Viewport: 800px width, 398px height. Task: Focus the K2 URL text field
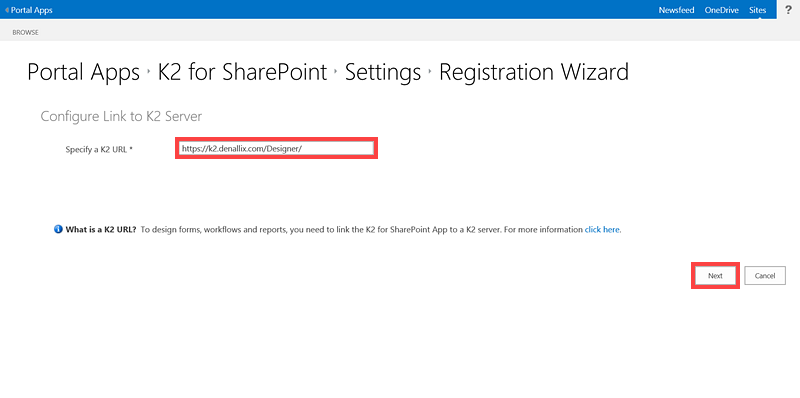[x=277, y=148]
